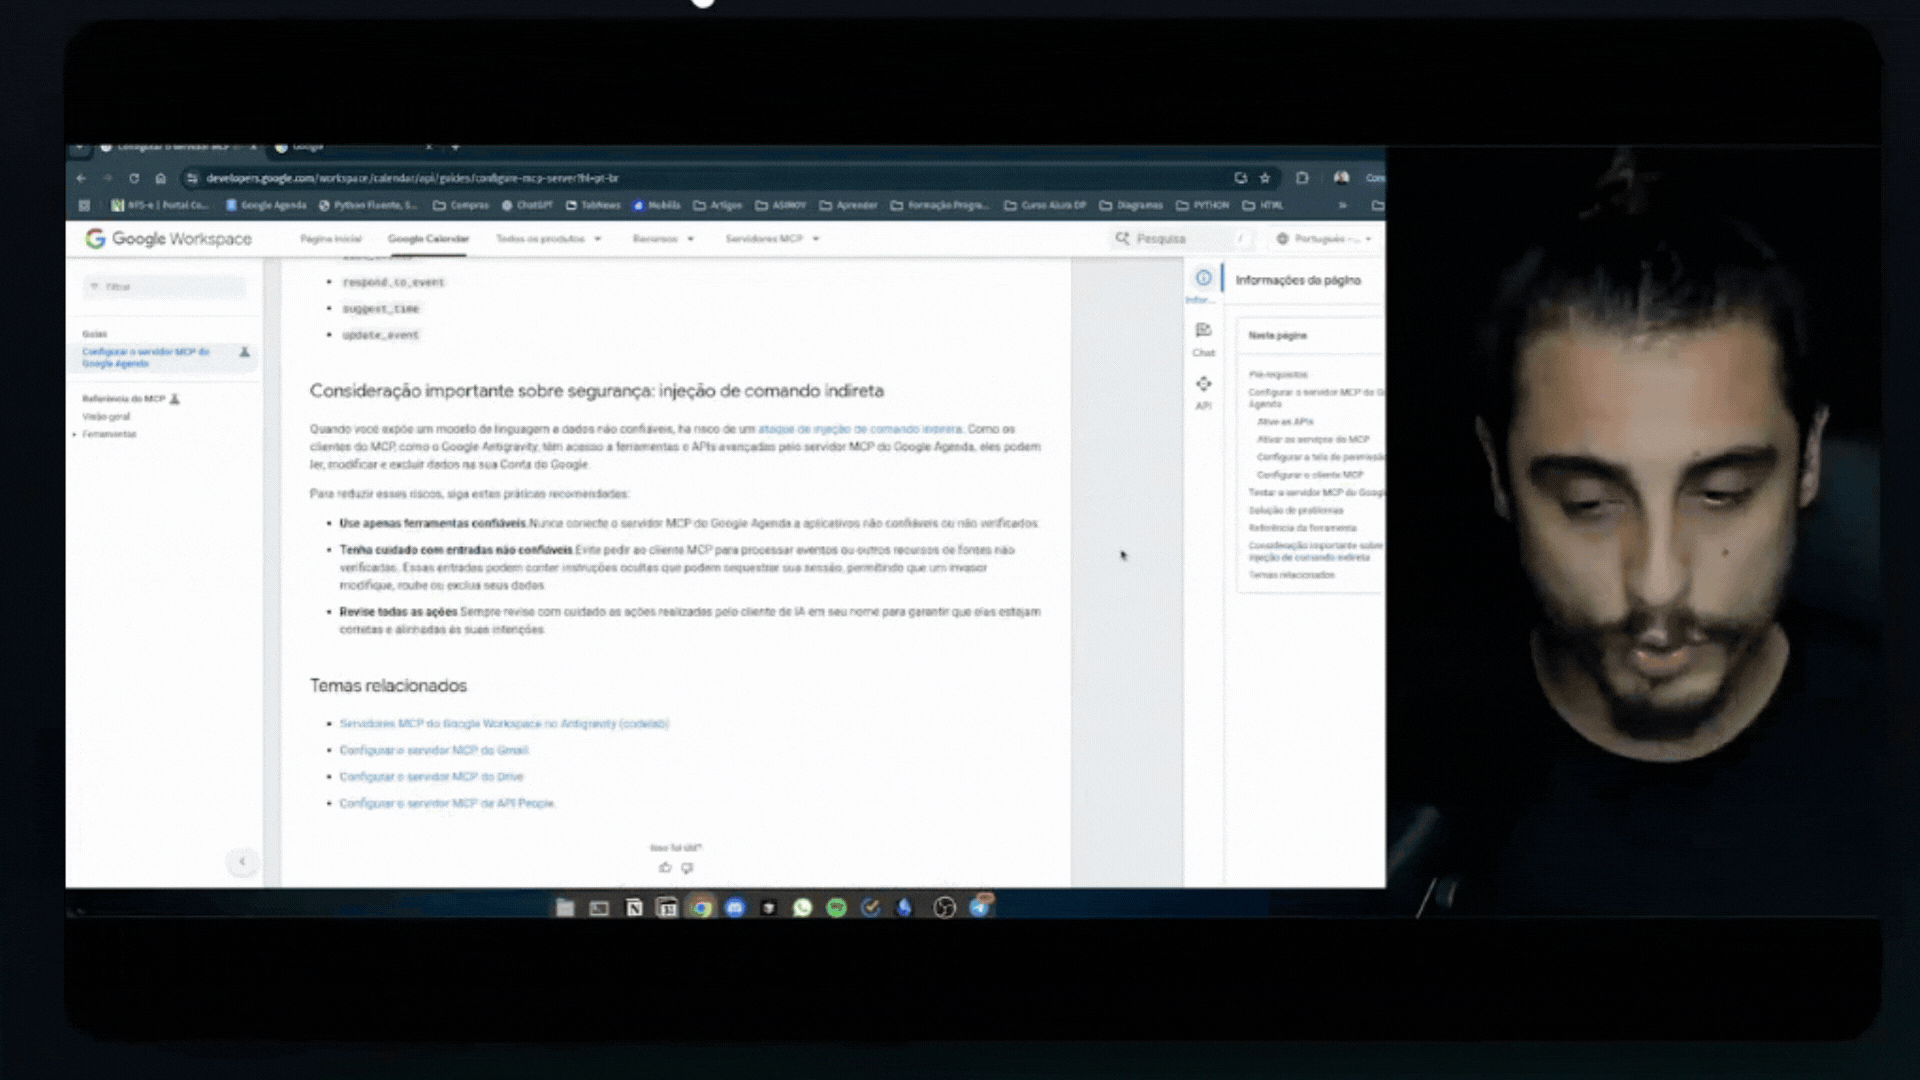Open Configurar o servidor MCP do Gmail link

coord(434,750)
